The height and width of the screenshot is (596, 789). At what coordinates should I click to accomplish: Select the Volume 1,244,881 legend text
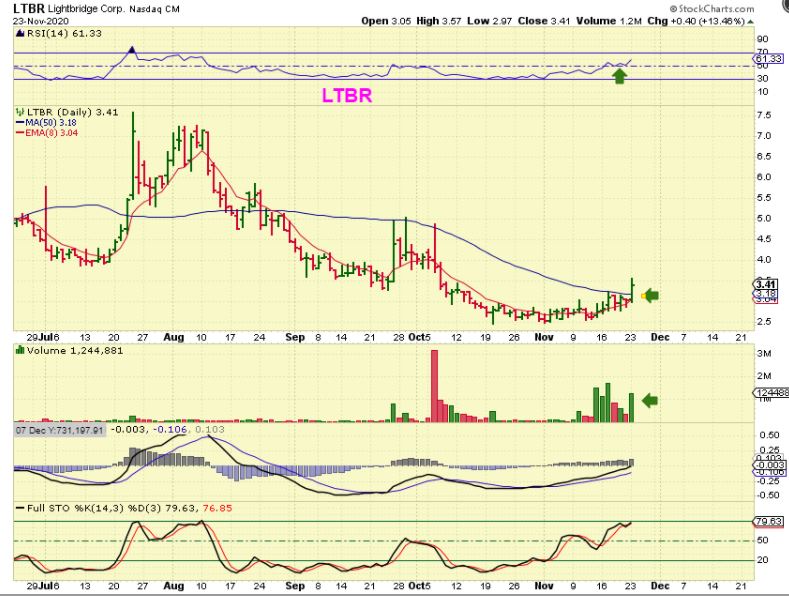coord(75,350)
